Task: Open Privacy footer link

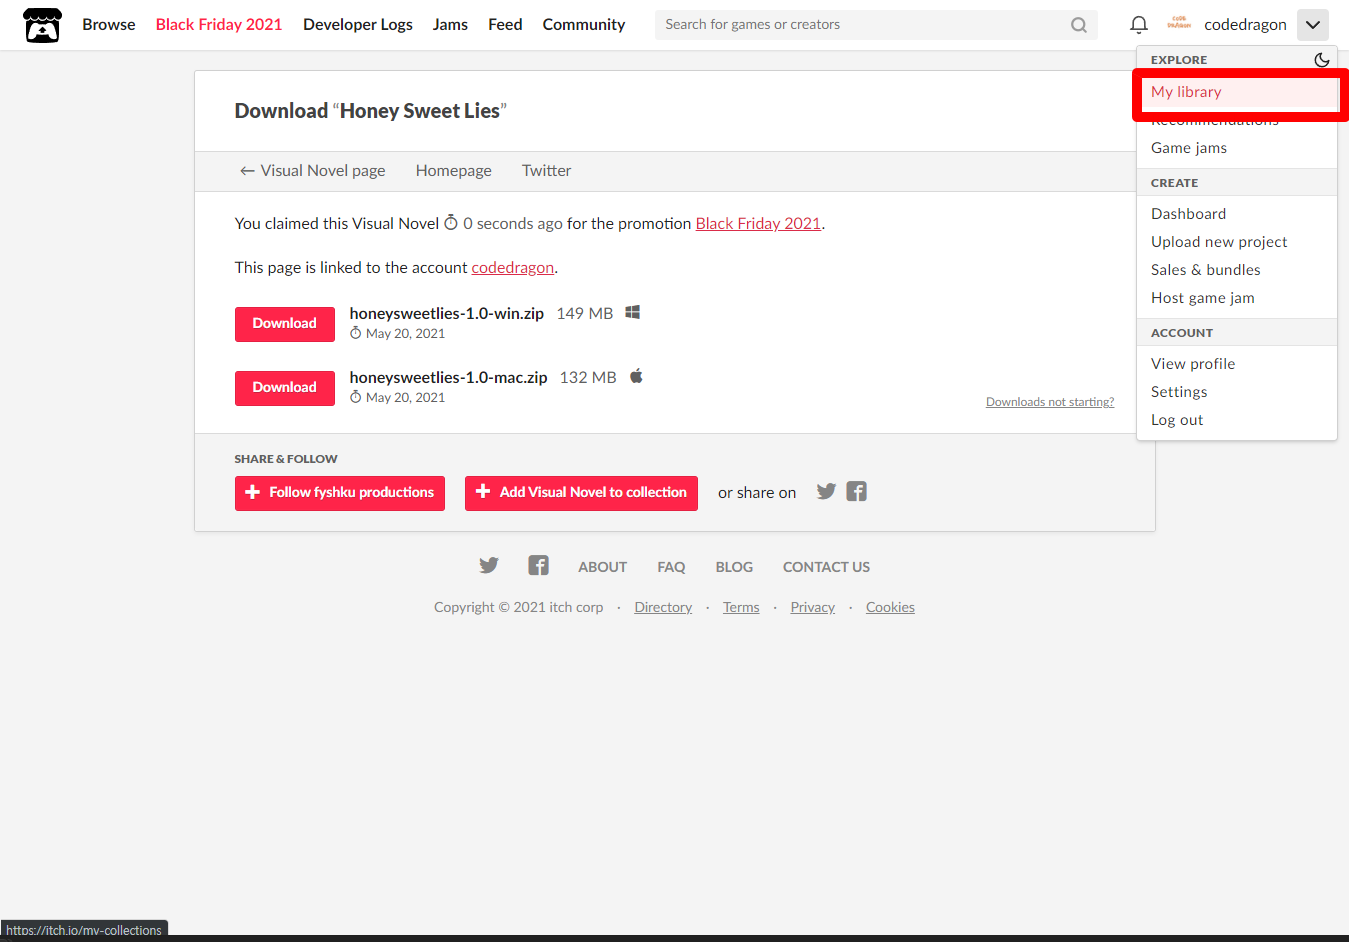Action: coord(813,607)
